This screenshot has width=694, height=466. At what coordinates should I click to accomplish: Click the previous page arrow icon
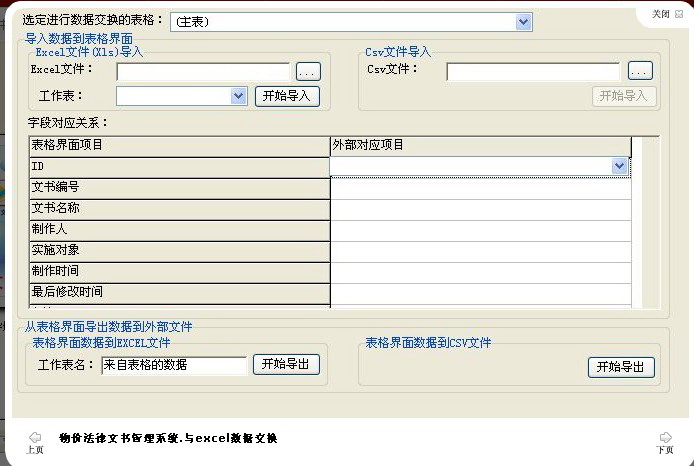coord(35,437)
